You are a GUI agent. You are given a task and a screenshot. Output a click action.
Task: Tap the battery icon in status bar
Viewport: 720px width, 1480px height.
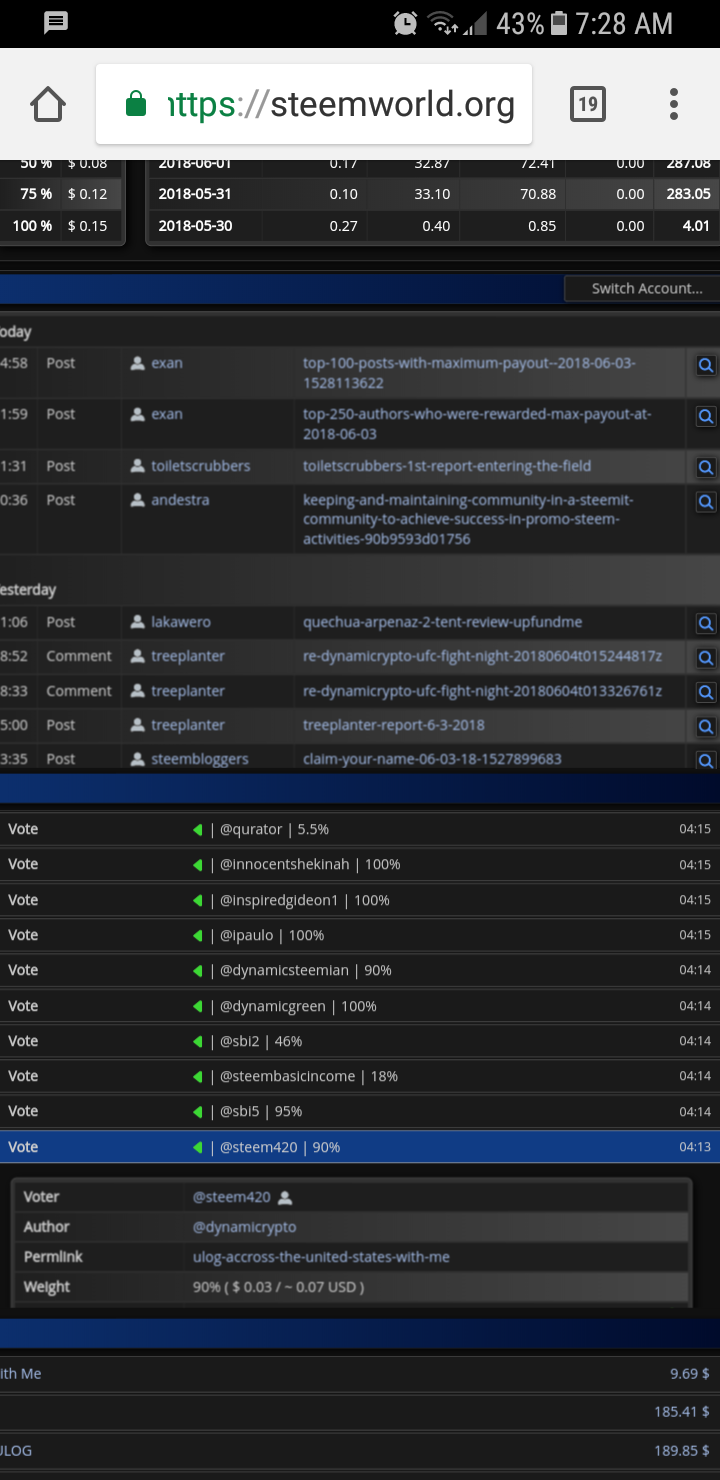(559, 23)
